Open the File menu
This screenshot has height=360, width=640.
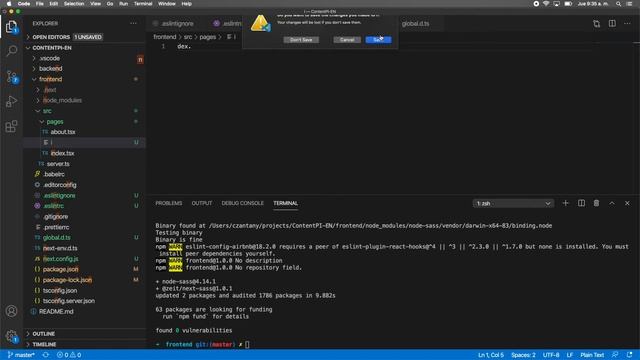coord(40,4)
